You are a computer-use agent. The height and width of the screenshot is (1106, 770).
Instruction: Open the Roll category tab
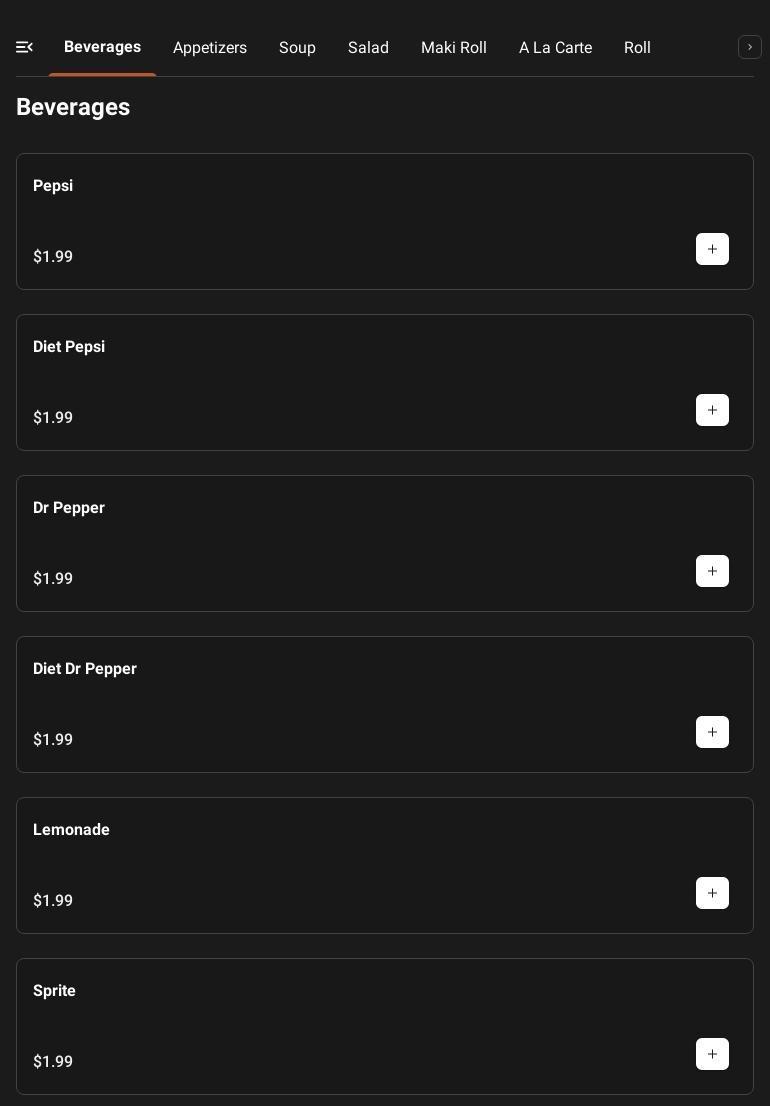pos(637,47)
